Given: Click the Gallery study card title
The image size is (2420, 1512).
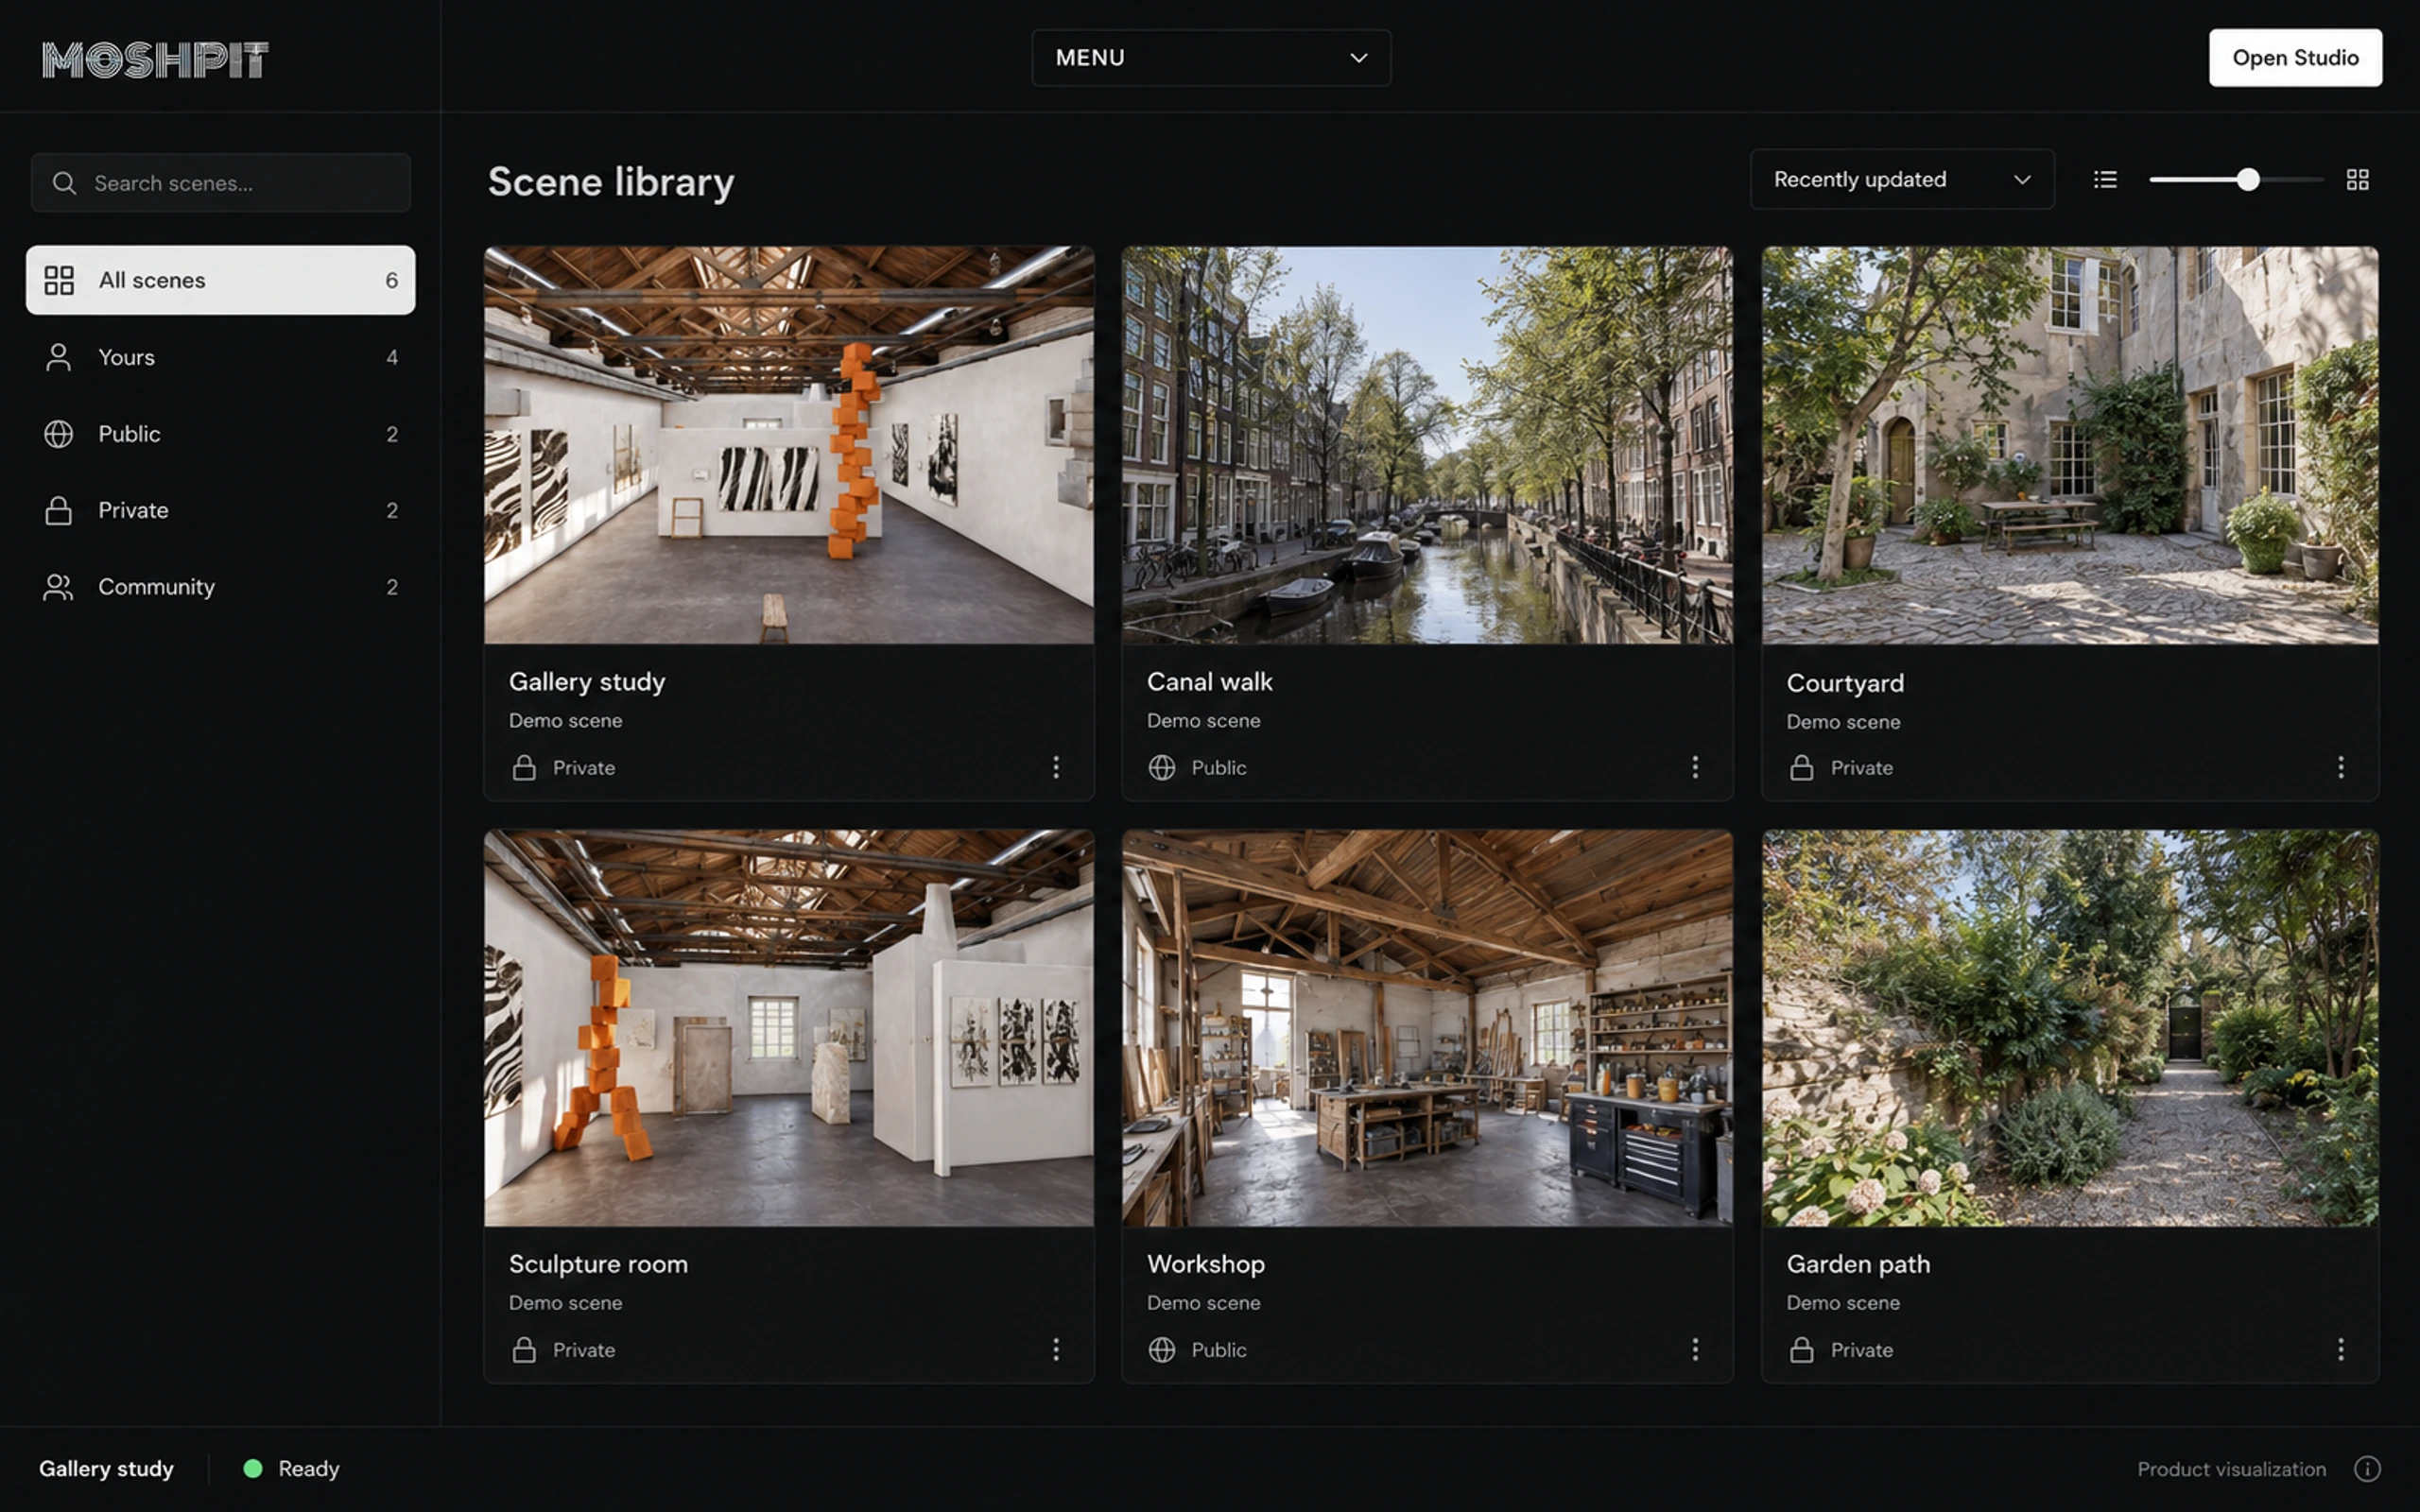Looking at the screenshot, I should pos(587,682).
